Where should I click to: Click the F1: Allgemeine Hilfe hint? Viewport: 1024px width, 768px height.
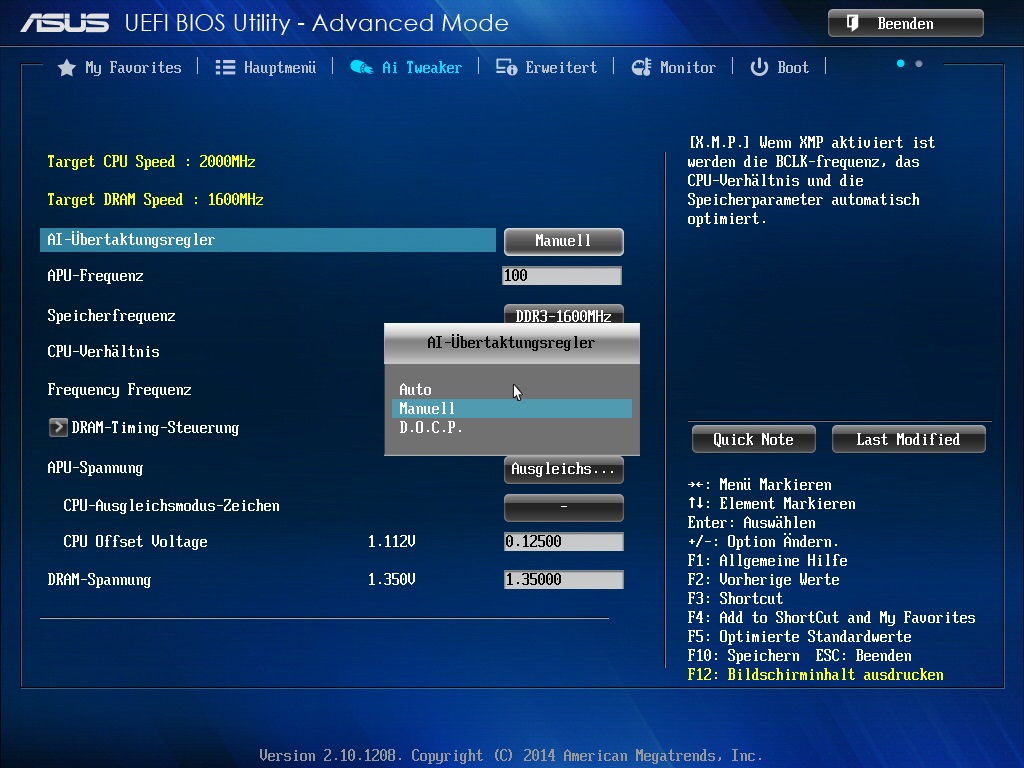(767, 561)
